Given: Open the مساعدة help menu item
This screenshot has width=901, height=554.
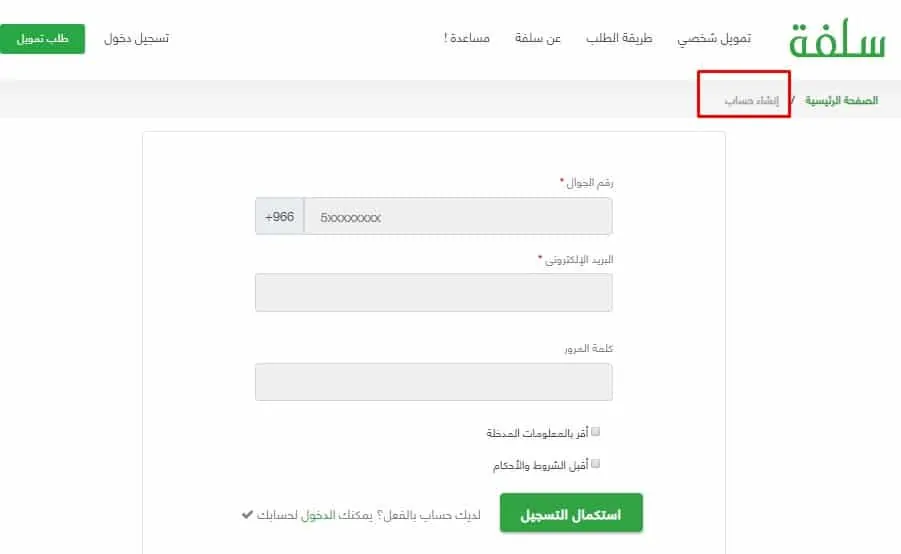Looking at the screenshot, I should (467, 39).
